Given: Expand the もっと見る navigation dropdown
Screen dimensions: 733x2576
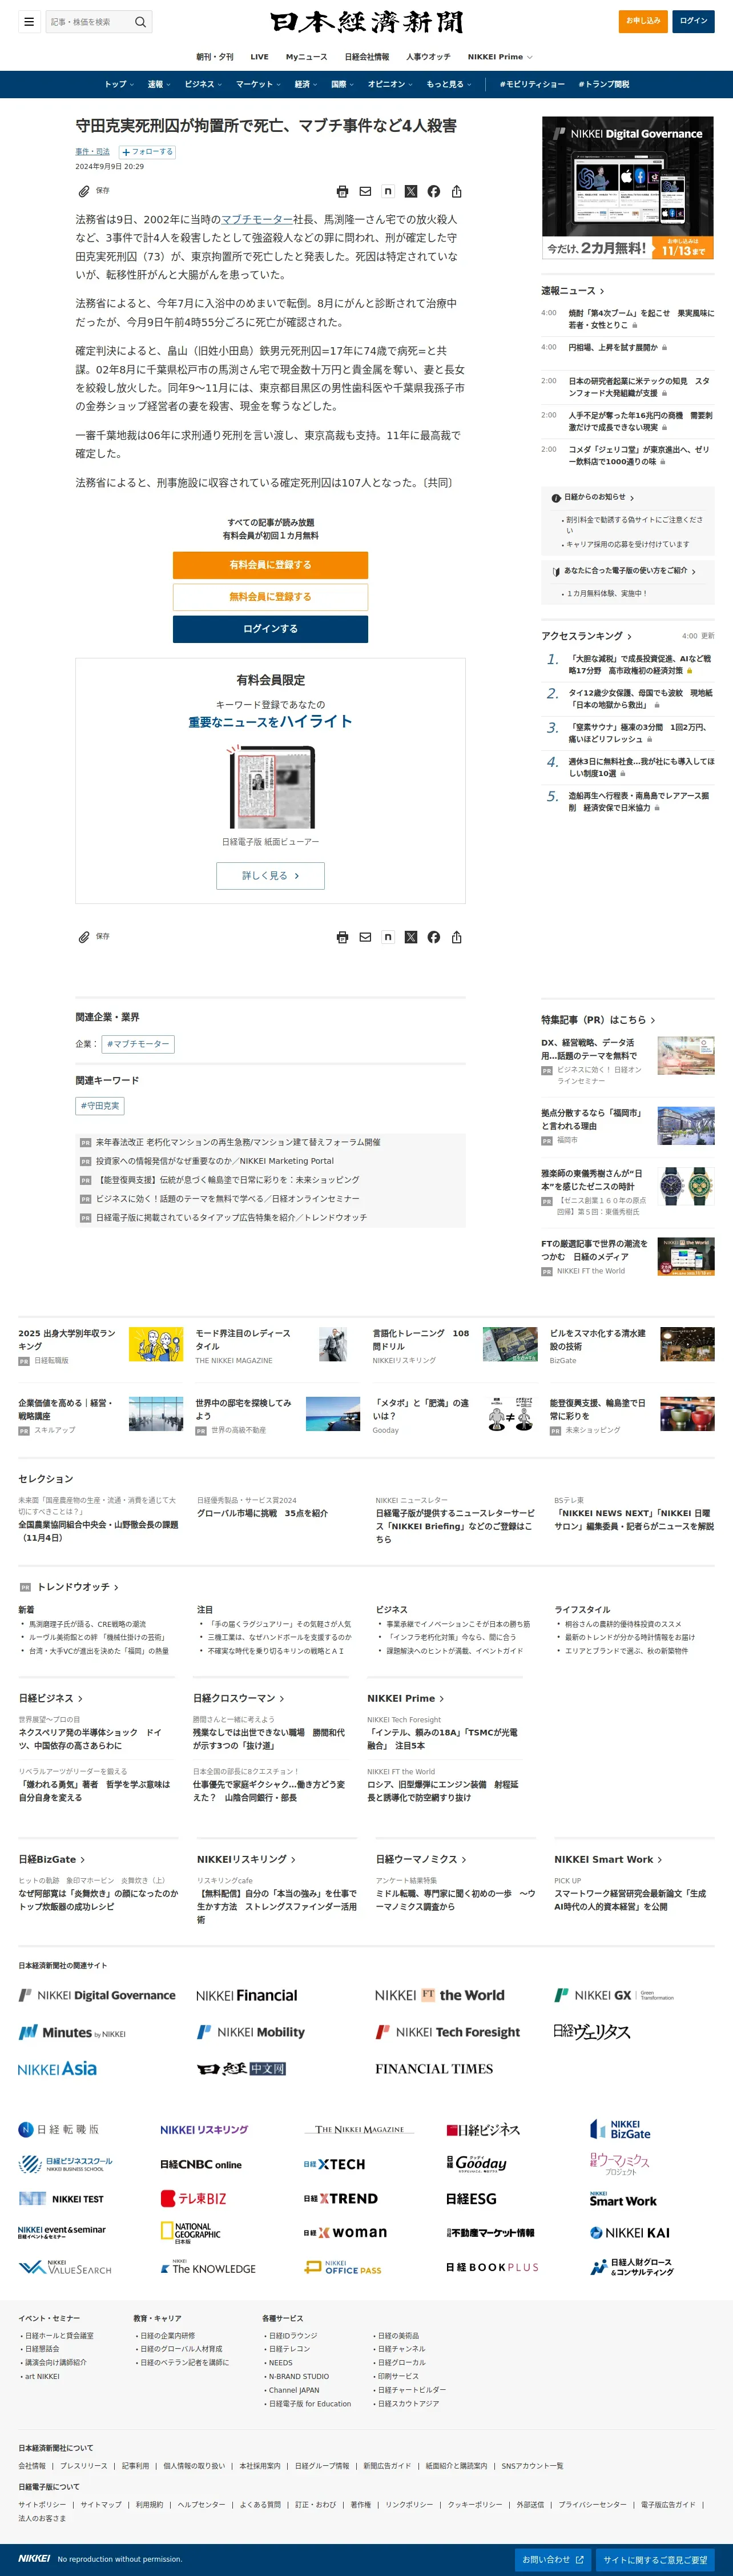Looking at the screenshot, I should tap(448, 84).
